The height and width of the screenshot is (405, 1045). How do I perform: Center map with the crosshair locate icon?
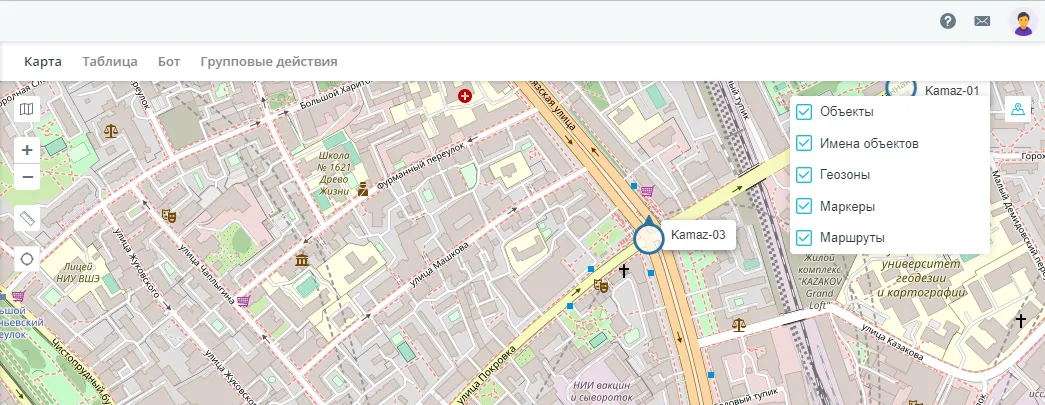click(x=27, y=259)
